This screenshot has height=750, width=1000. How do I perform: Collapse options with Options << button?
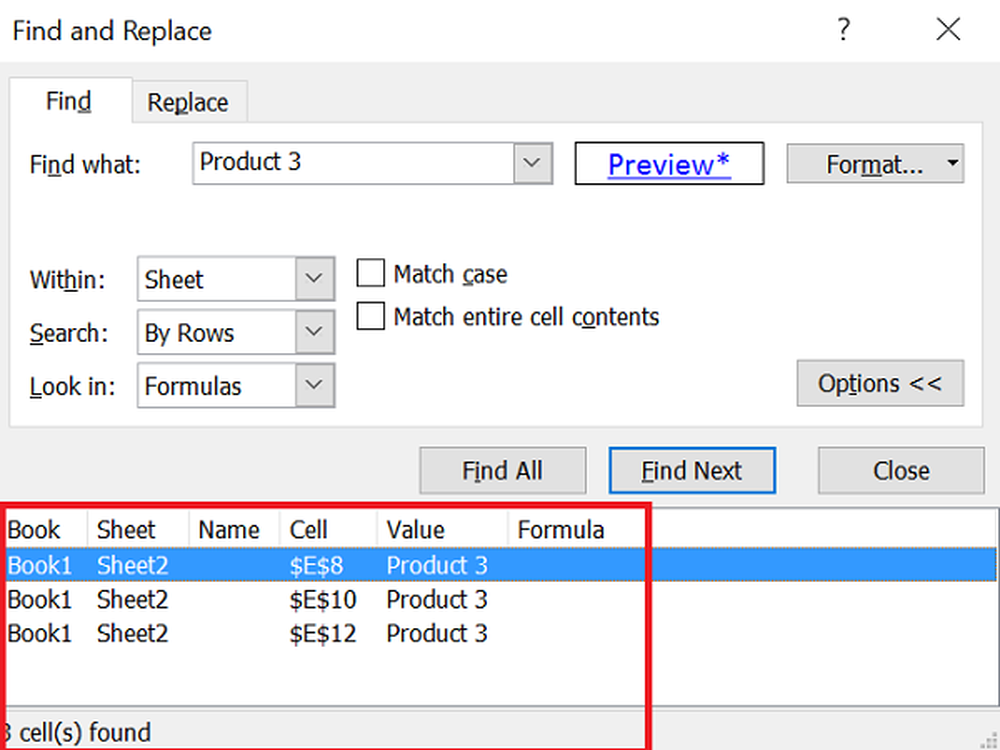(x=879, y=384)
